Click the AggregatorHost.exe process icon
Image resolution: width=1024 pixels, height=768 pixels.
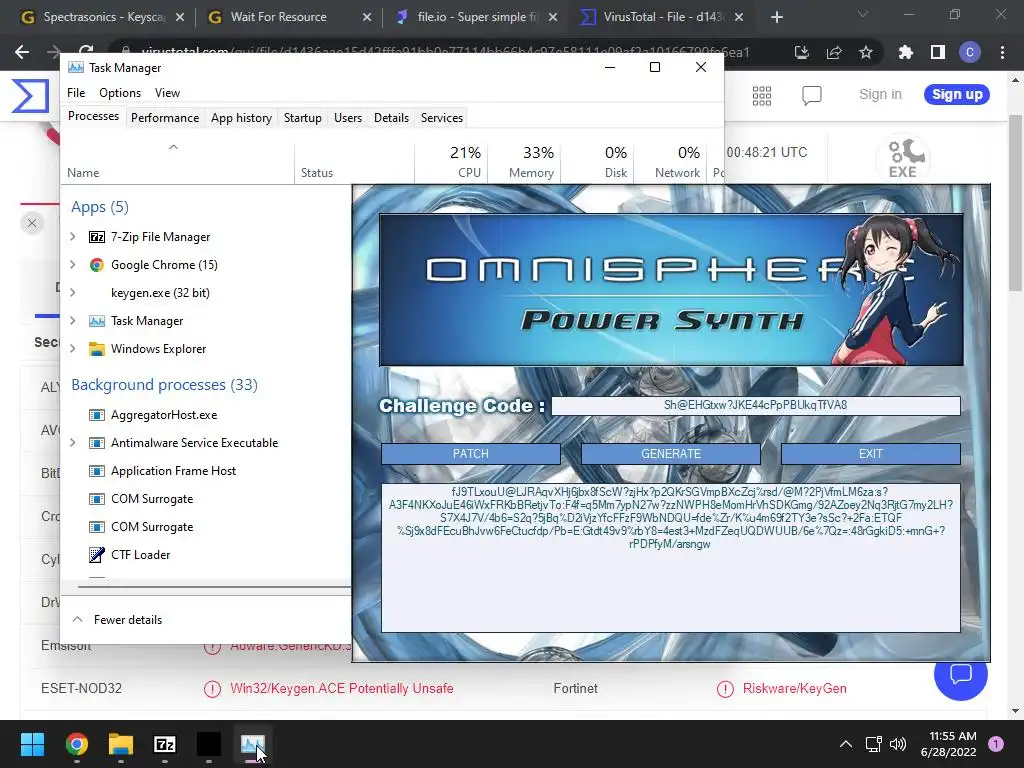point(97,415)
